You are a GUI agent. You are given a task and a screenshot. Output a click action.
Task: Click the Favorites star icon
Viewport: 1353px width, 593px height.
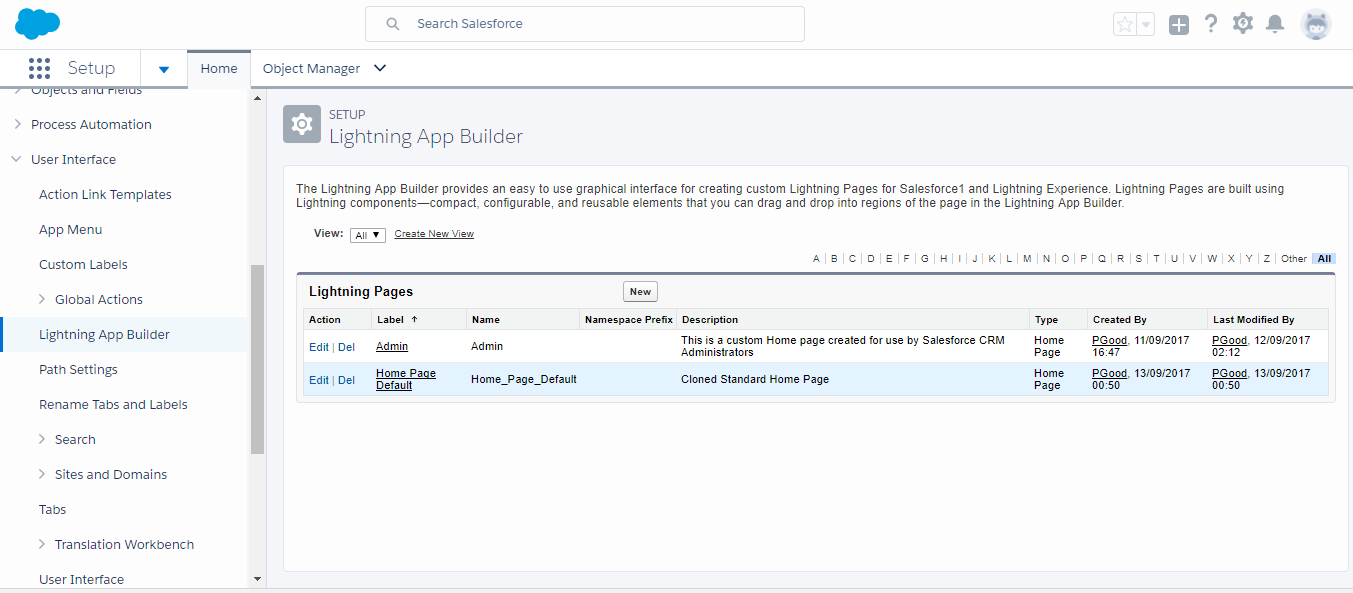click(1125, 24)
